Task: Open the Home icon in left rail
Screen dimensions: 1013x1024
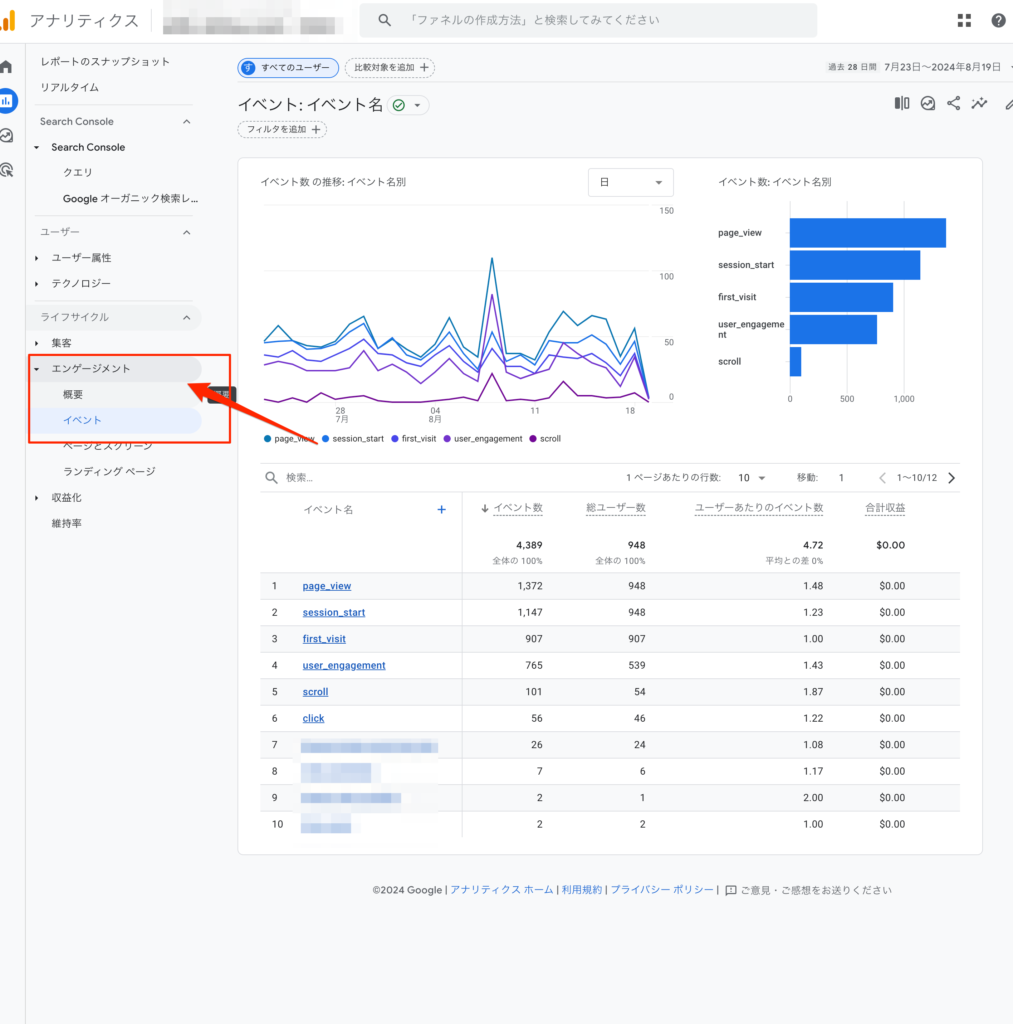Action: click(7, 67)
